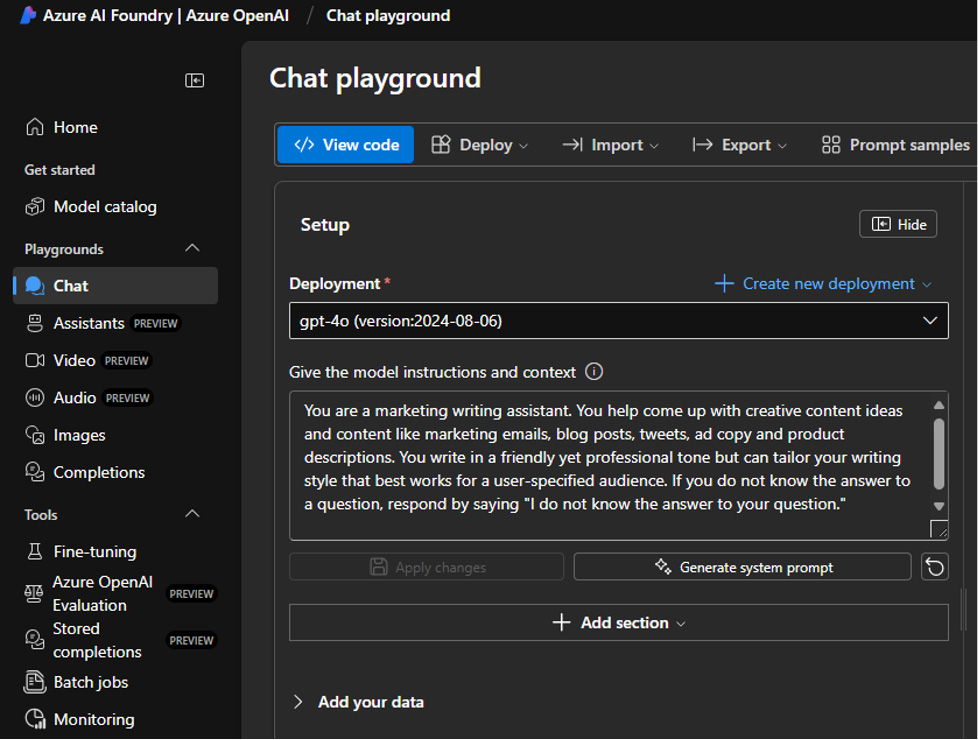The height and width of the screenshot is (740, 978).
Task: Click the Azure AI Foundry logo icon
Action: [x=27, y=16]
